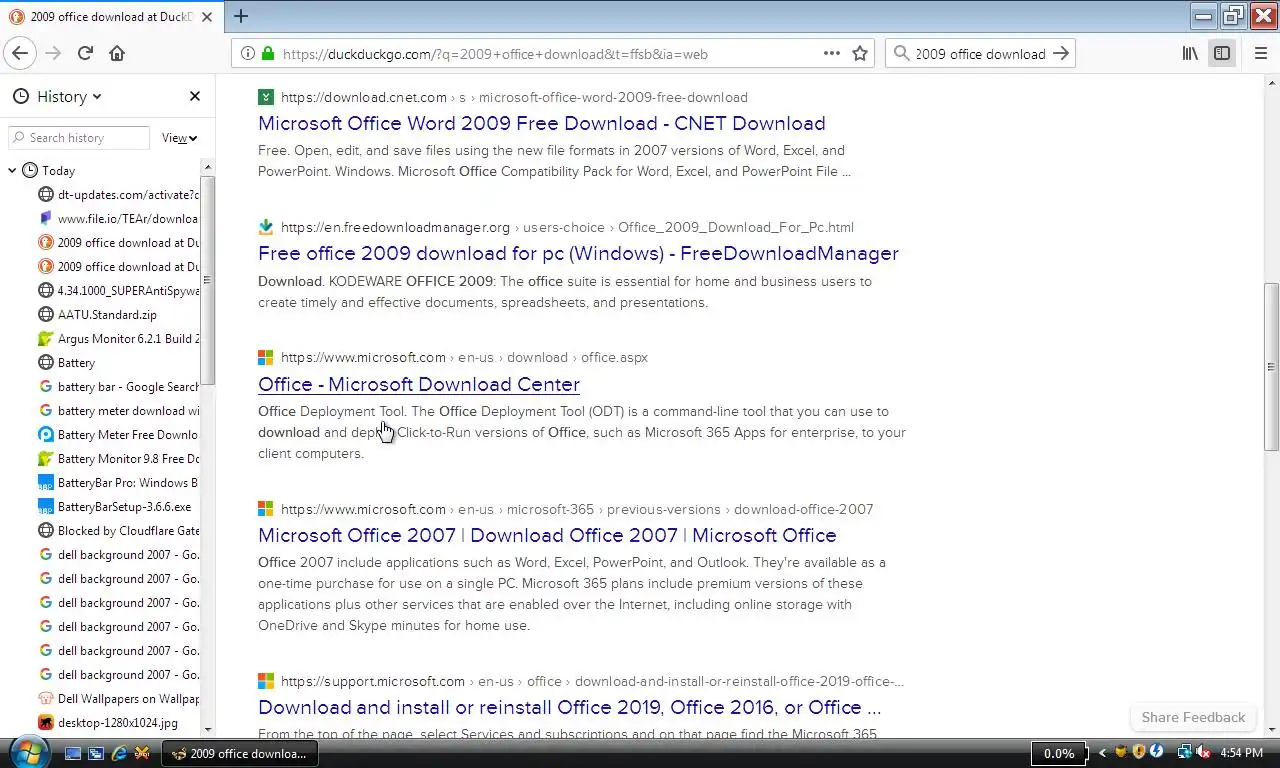
Task: Click the support.microsoft.com result URL
Action: coord(592,681)
